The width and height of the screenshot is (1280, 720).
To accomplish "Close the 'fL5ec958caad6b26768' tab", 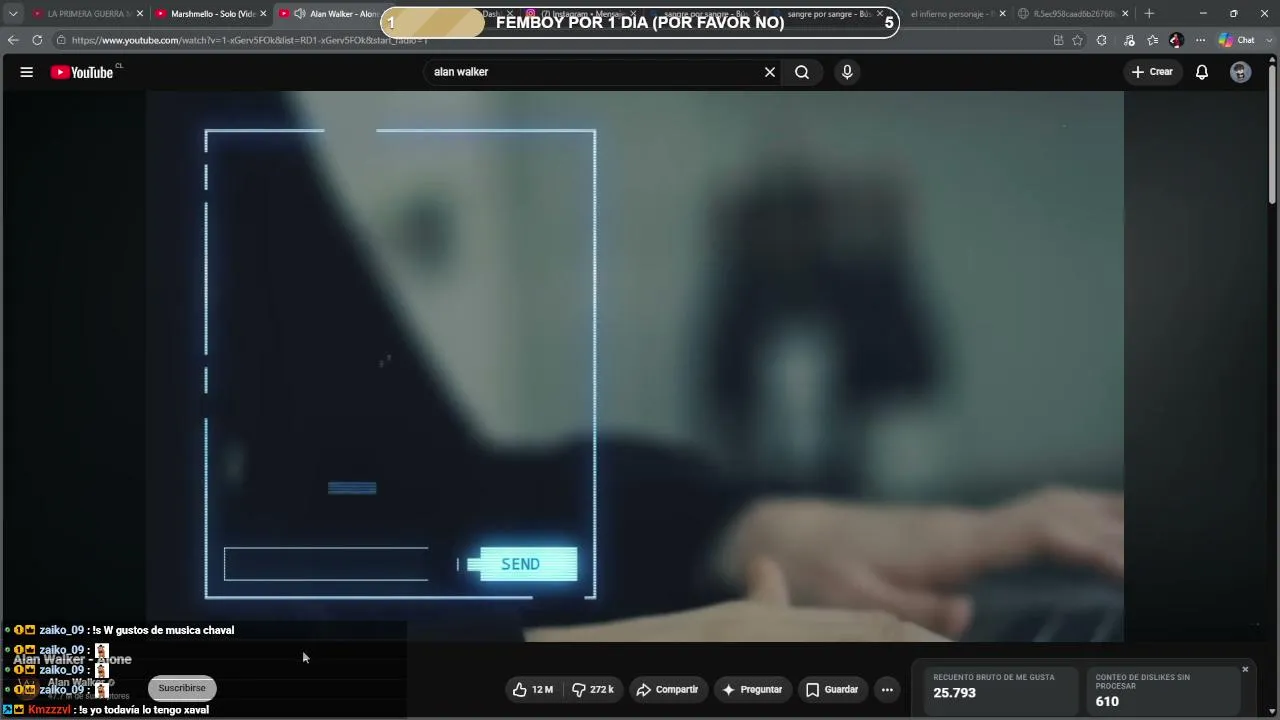I will point(1125,14).
